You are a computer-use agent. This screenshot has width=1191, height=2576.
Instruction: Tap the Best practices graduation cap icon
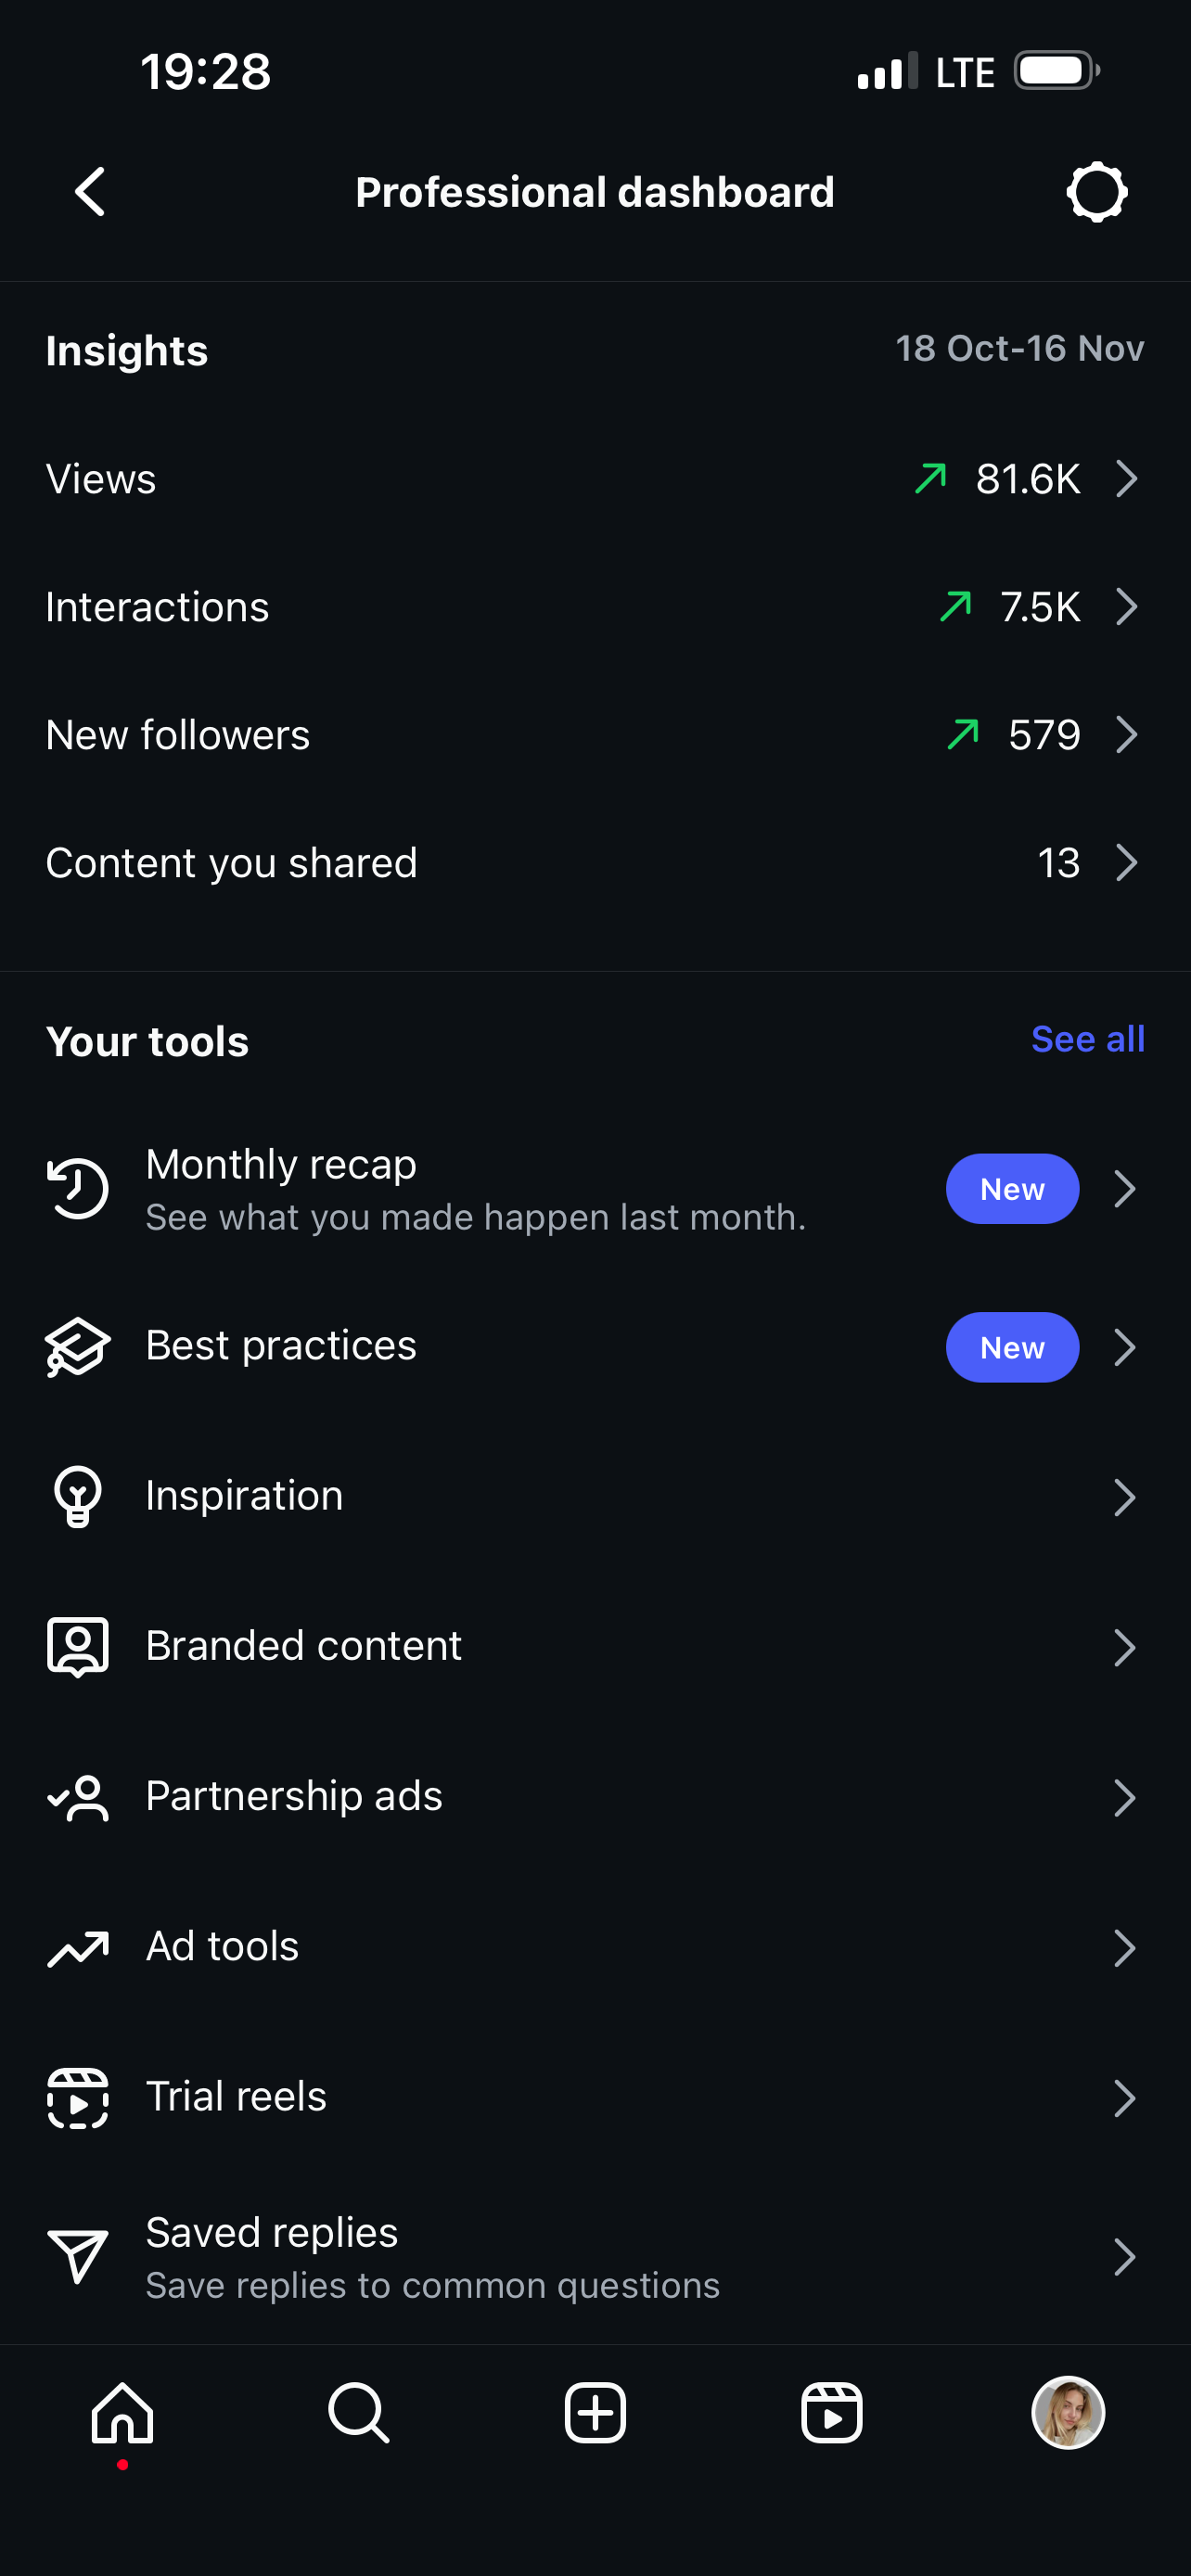78,1347
